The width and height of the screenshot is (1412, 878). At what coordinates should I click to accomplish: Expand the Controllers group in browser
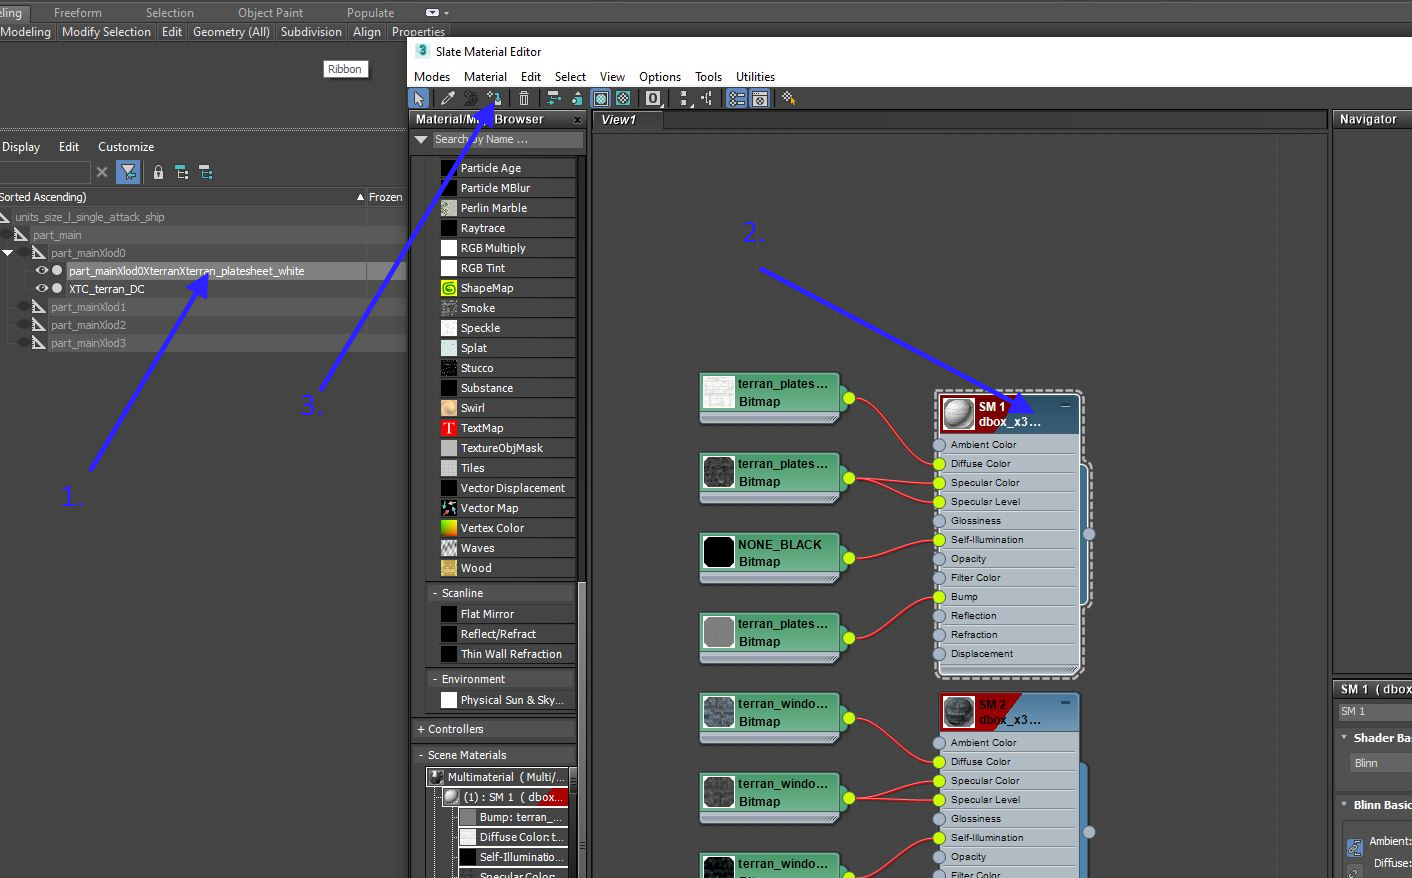[x=421, y=730]
